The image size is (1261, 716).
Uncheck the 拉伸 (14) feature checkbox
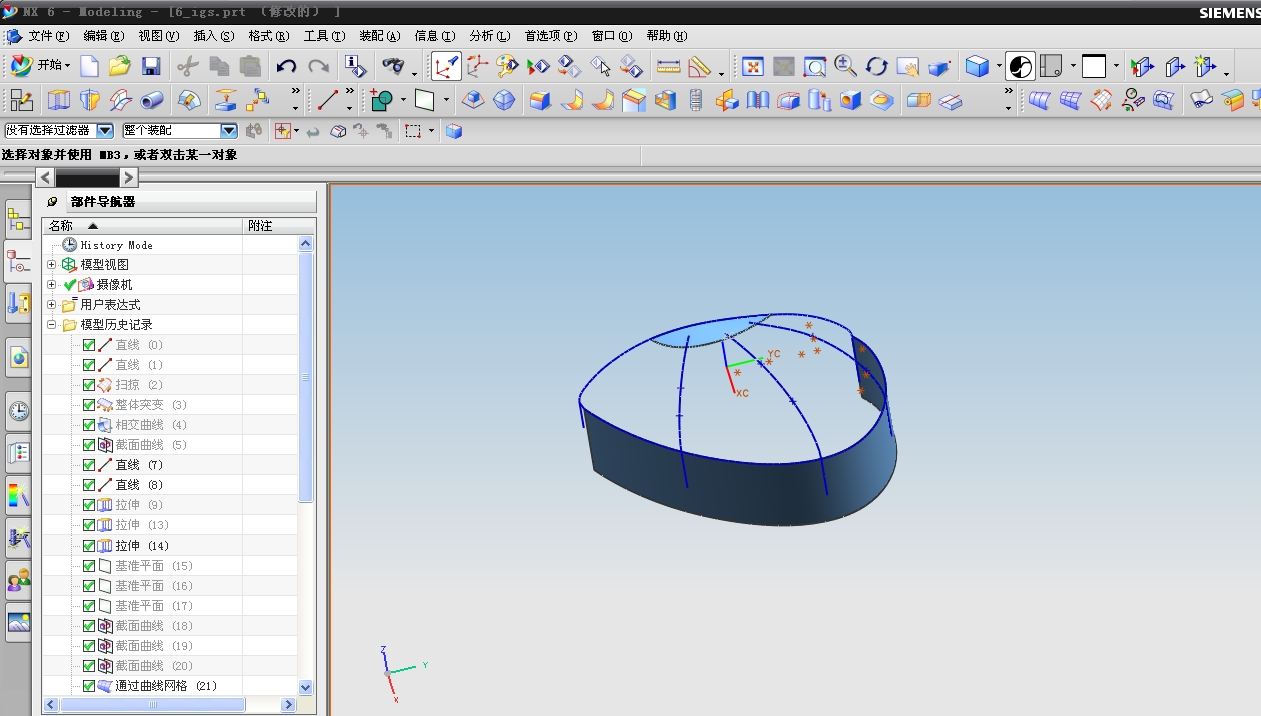pos(89,546)
